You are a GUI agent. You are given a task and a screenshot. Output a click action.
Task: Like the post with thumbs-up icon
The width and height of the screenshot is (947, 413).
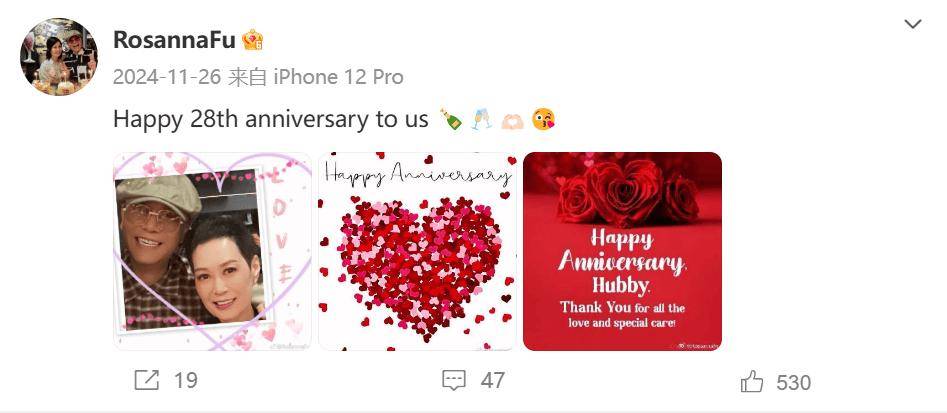[751, 382]
